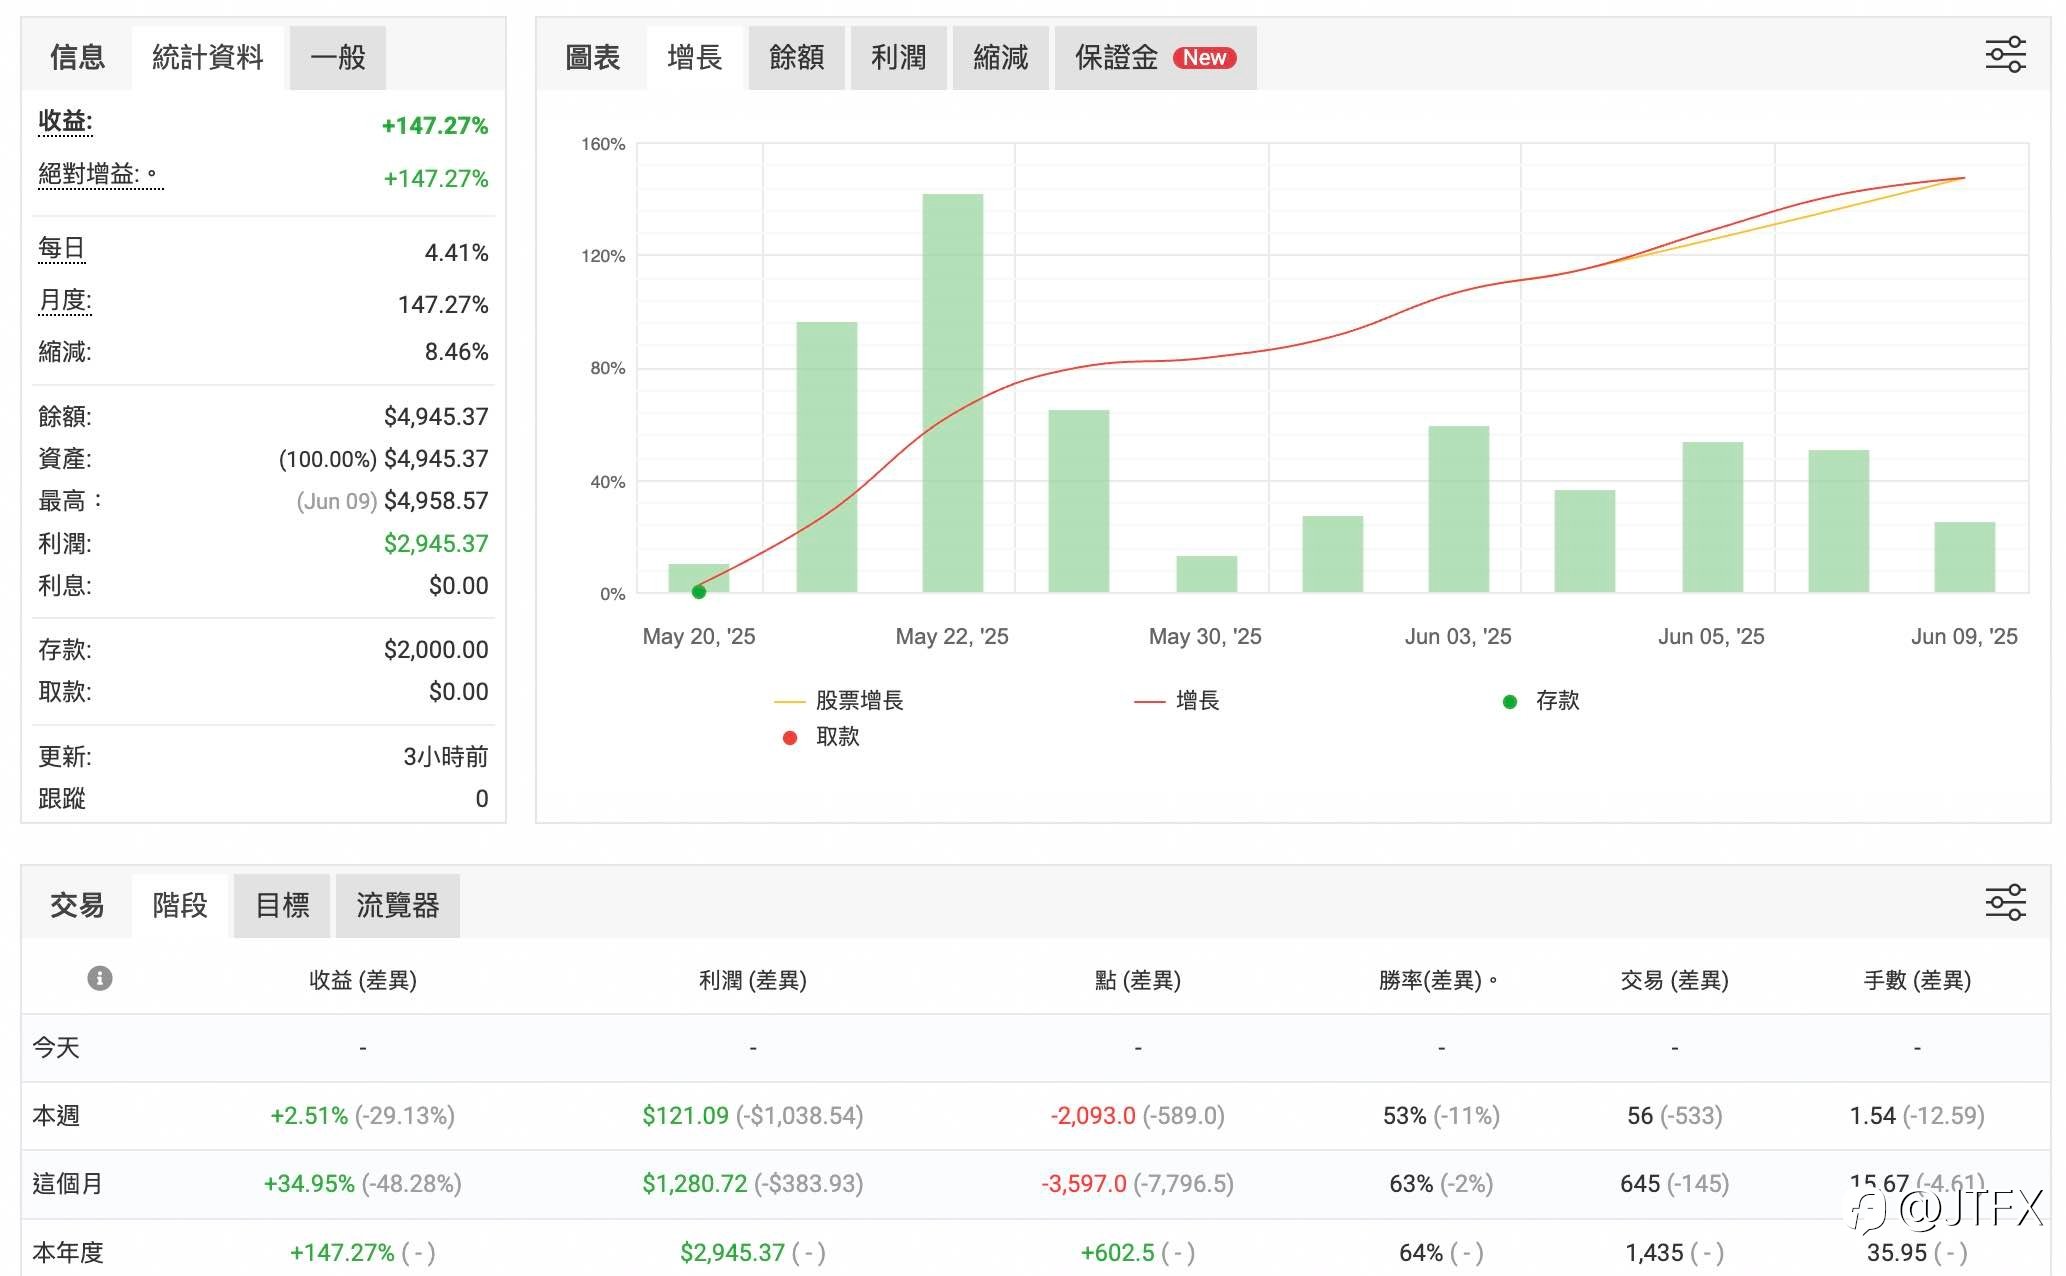The width and height of the screenshot is (2066, 1276).
Task: Click the tallest green bar at May 22
Action: coord(952,393)
